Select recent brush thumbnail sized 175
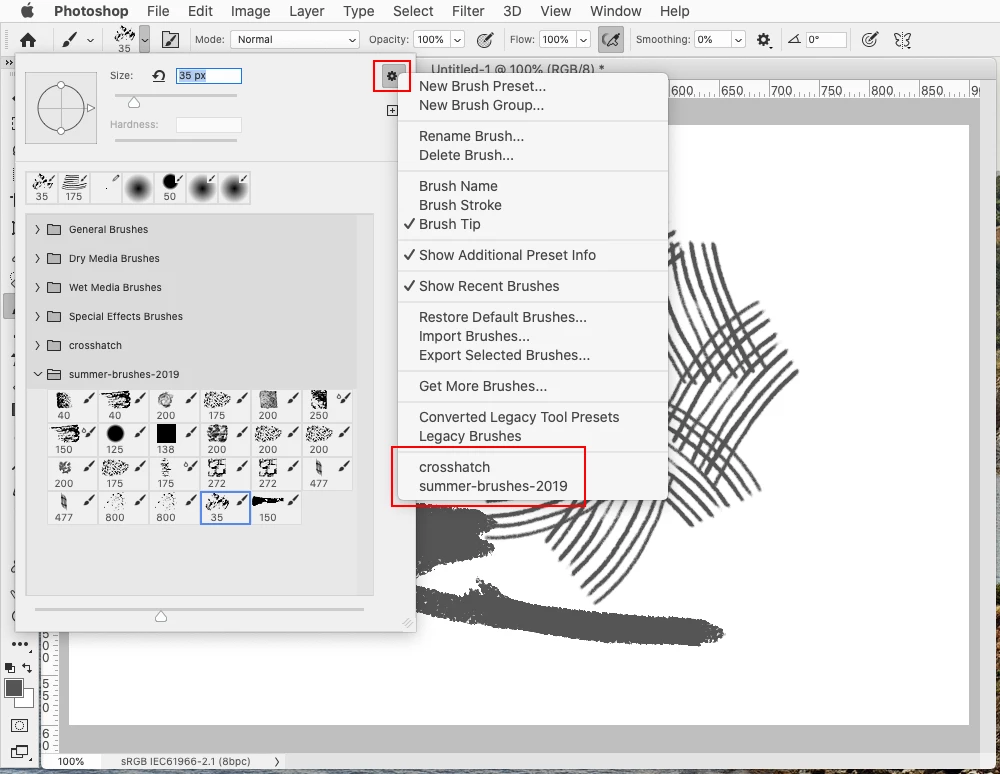The height and width of the screenshot is (774, 1000). pos(74,188)
